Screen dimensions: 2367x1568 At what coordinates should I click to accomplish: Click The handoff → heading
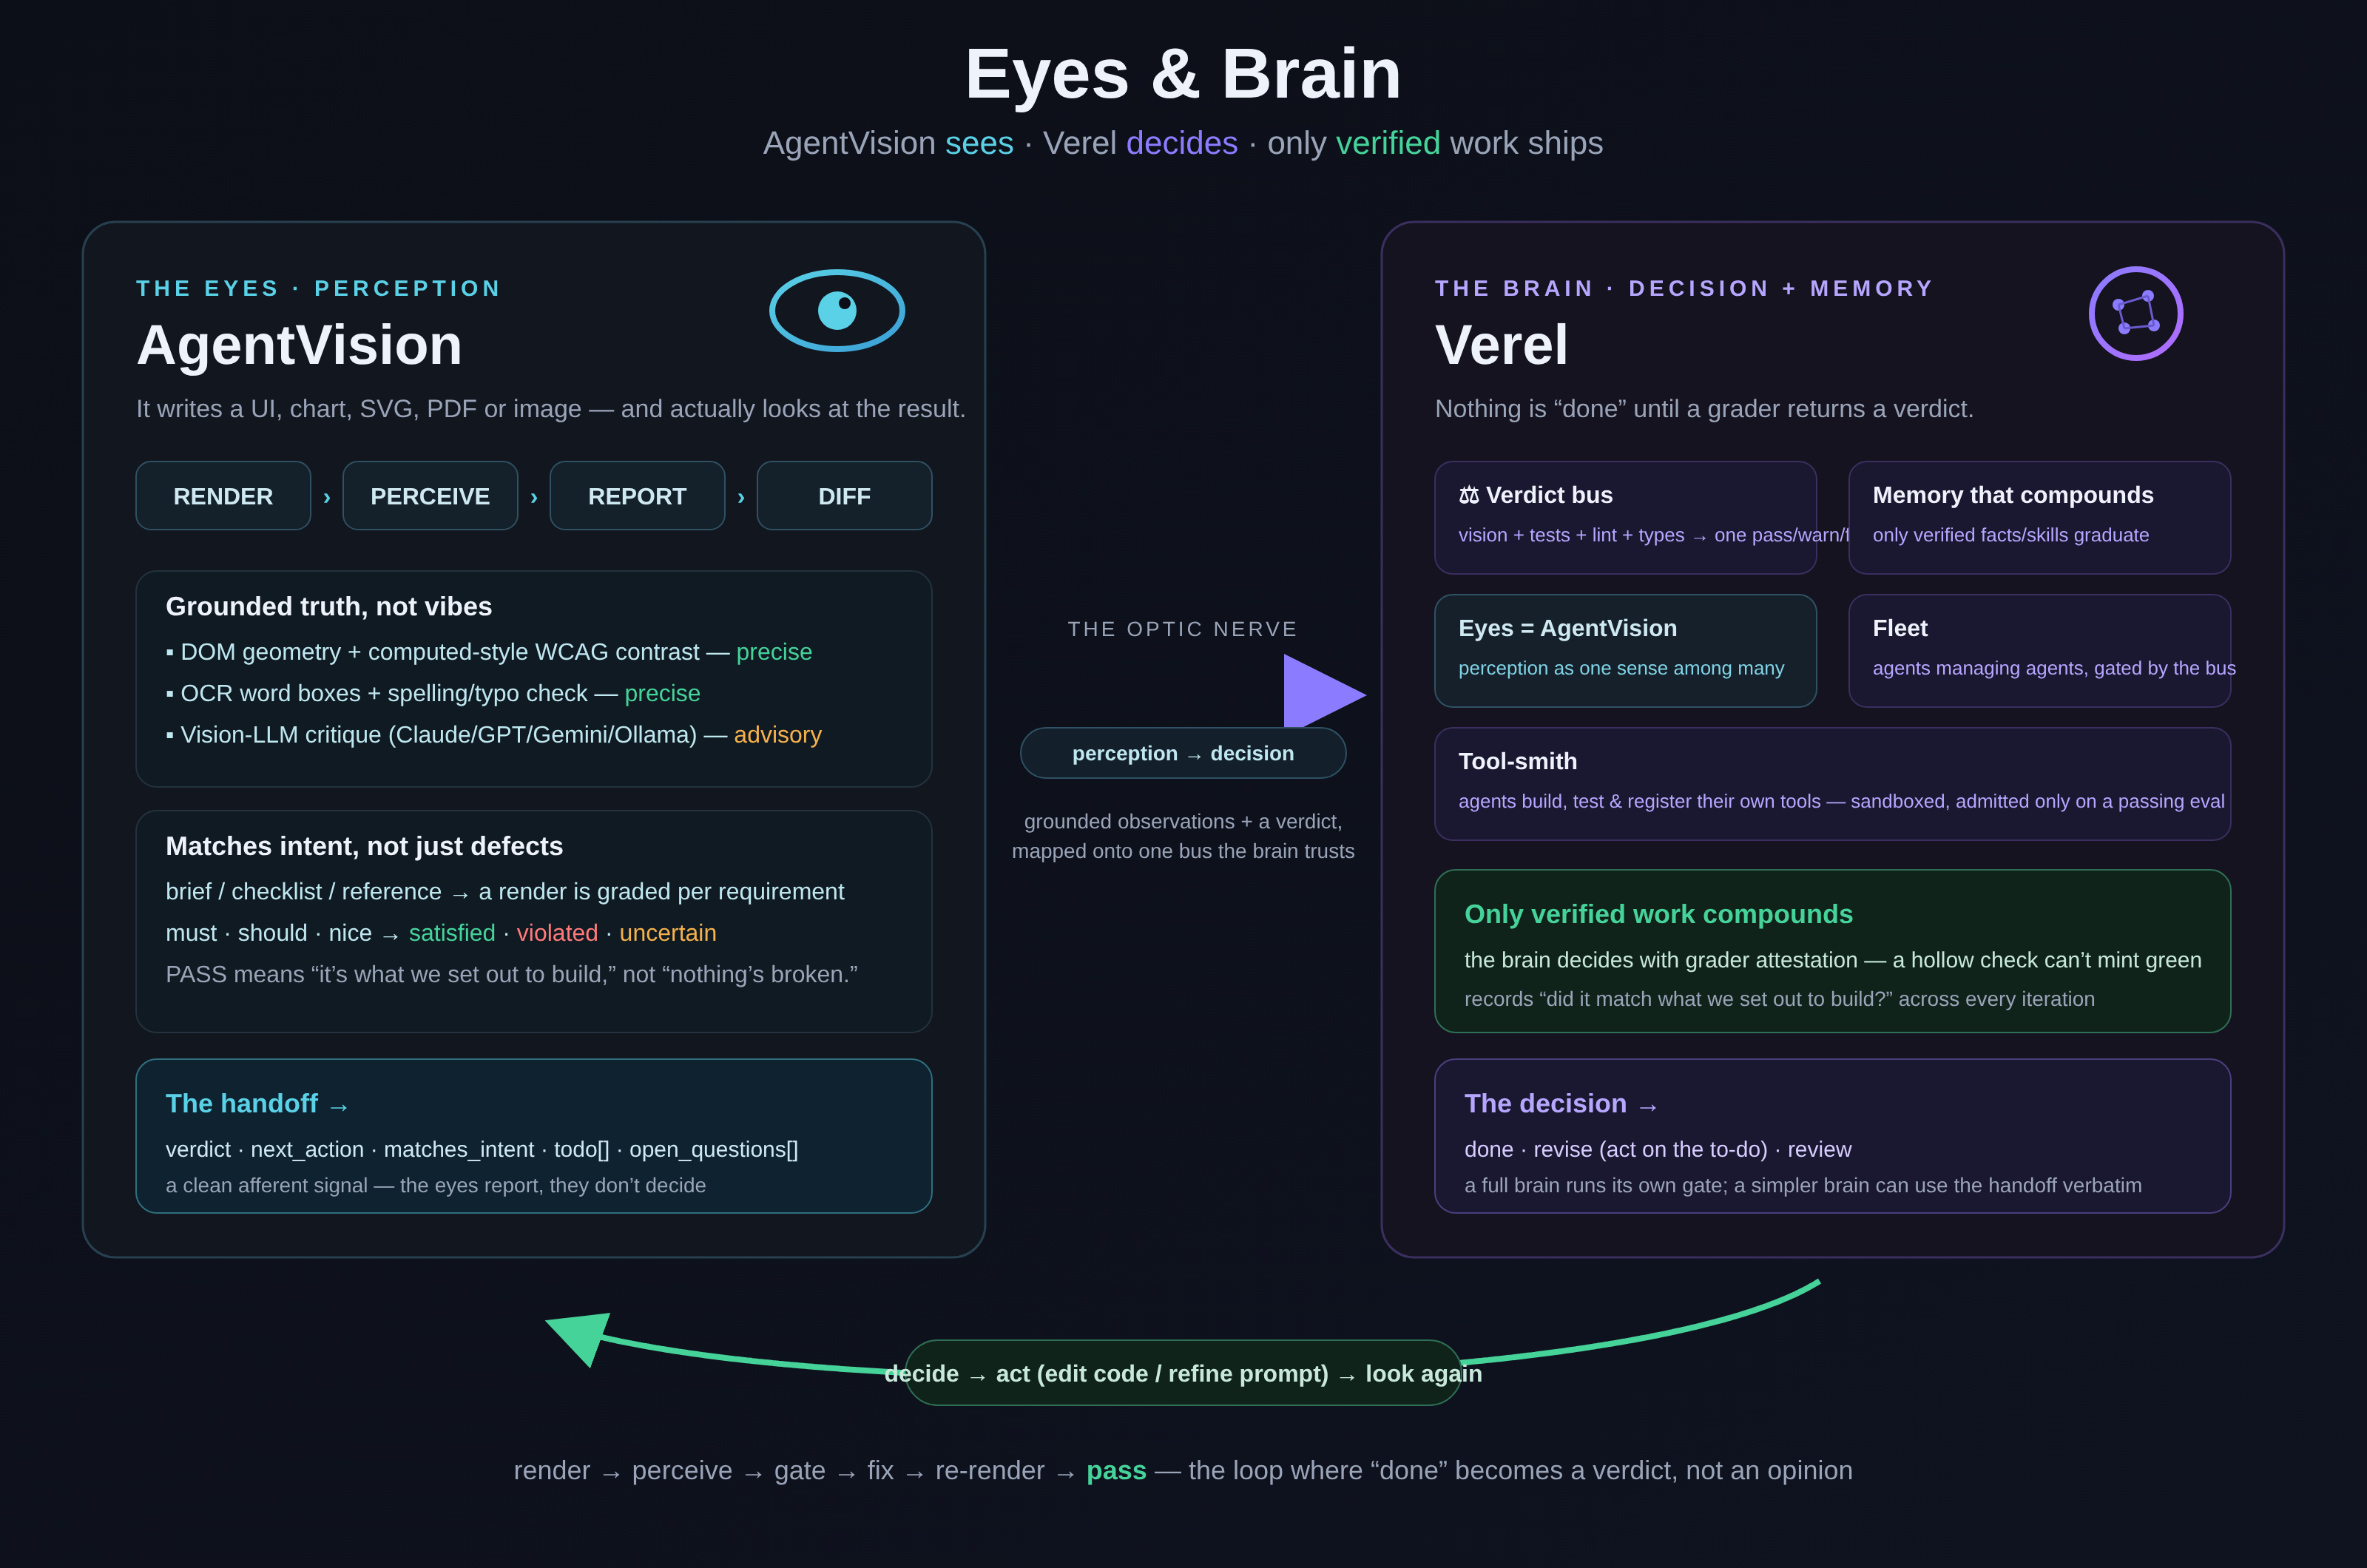coord(257,1104)
